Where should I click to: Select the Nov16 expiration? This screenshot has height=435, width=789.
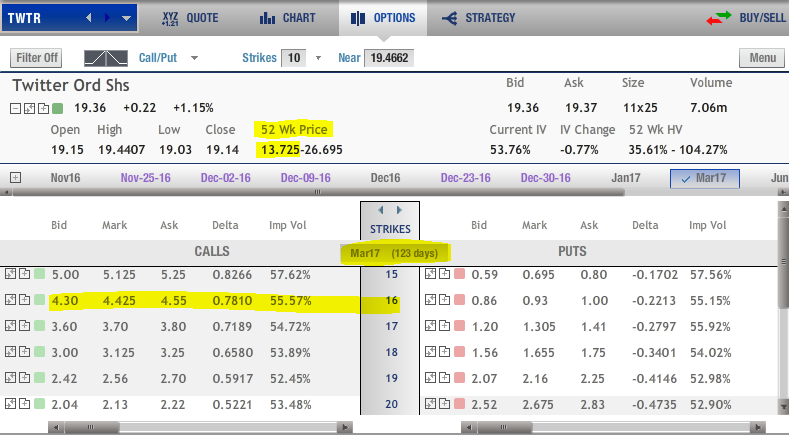pyautogui.click(x=65, y=178)
